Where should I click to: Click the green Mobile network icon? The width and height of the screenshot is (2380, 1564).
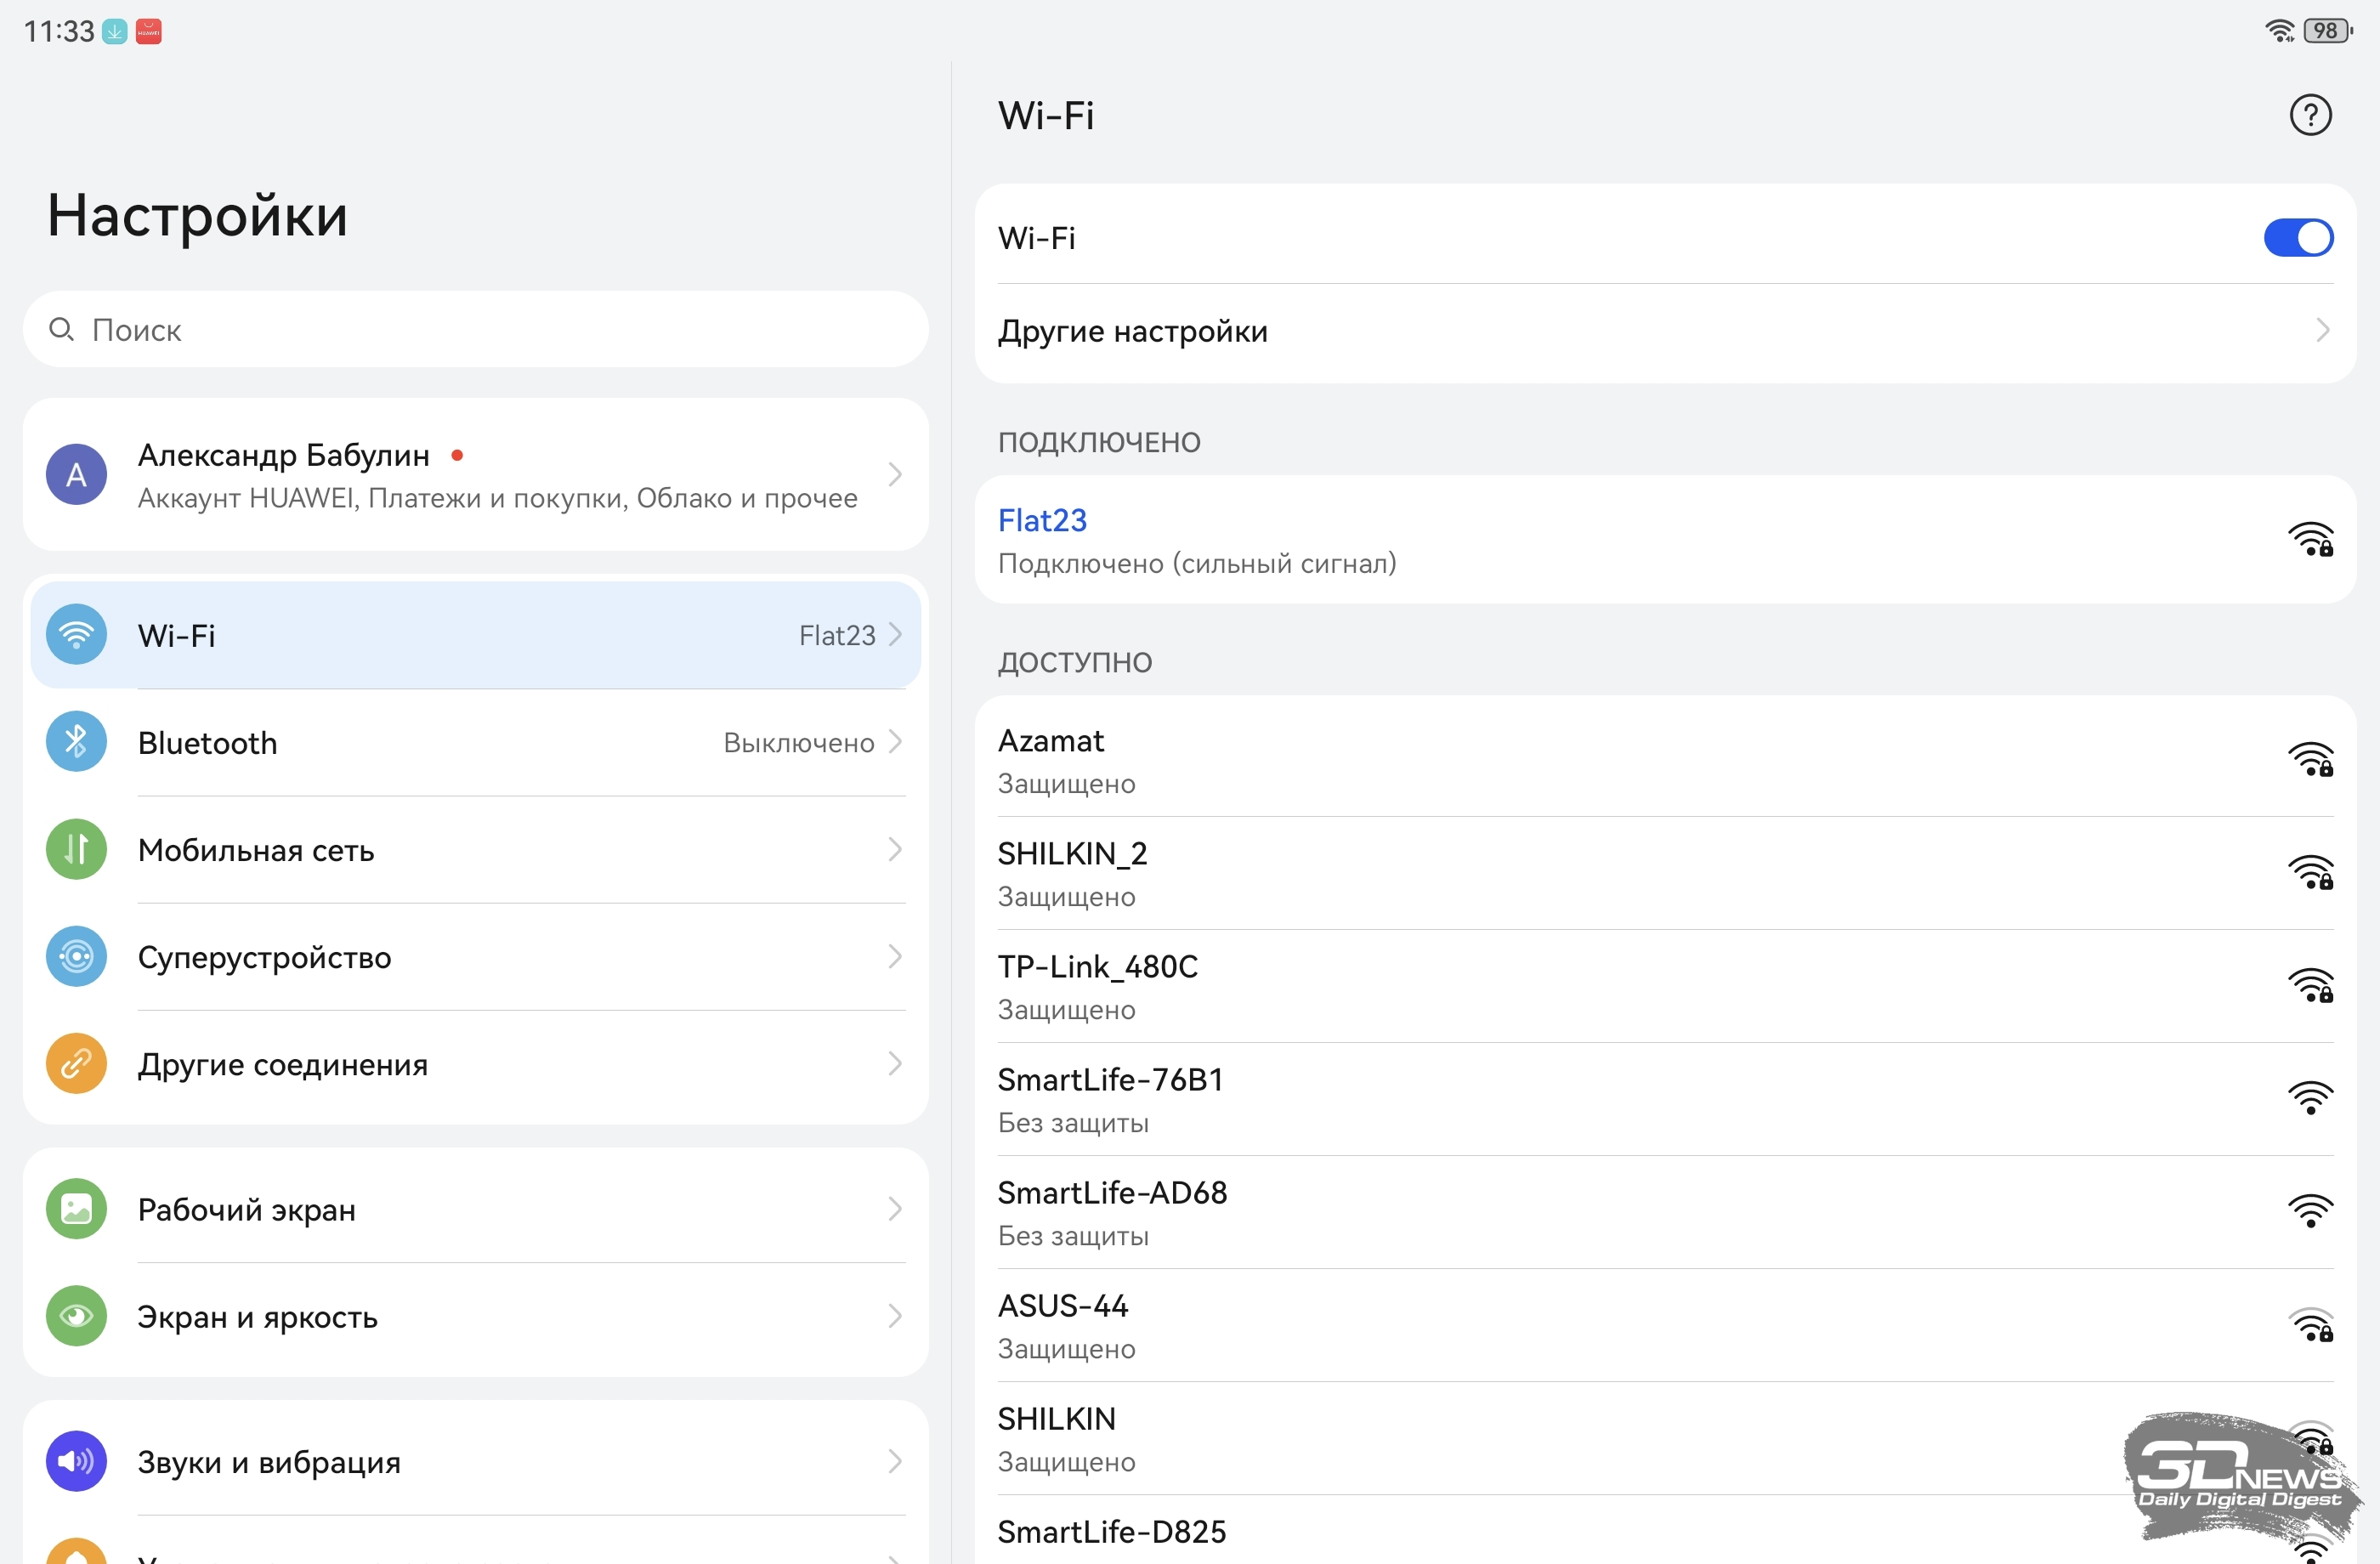pyautogui.click(x=76, y=849)
